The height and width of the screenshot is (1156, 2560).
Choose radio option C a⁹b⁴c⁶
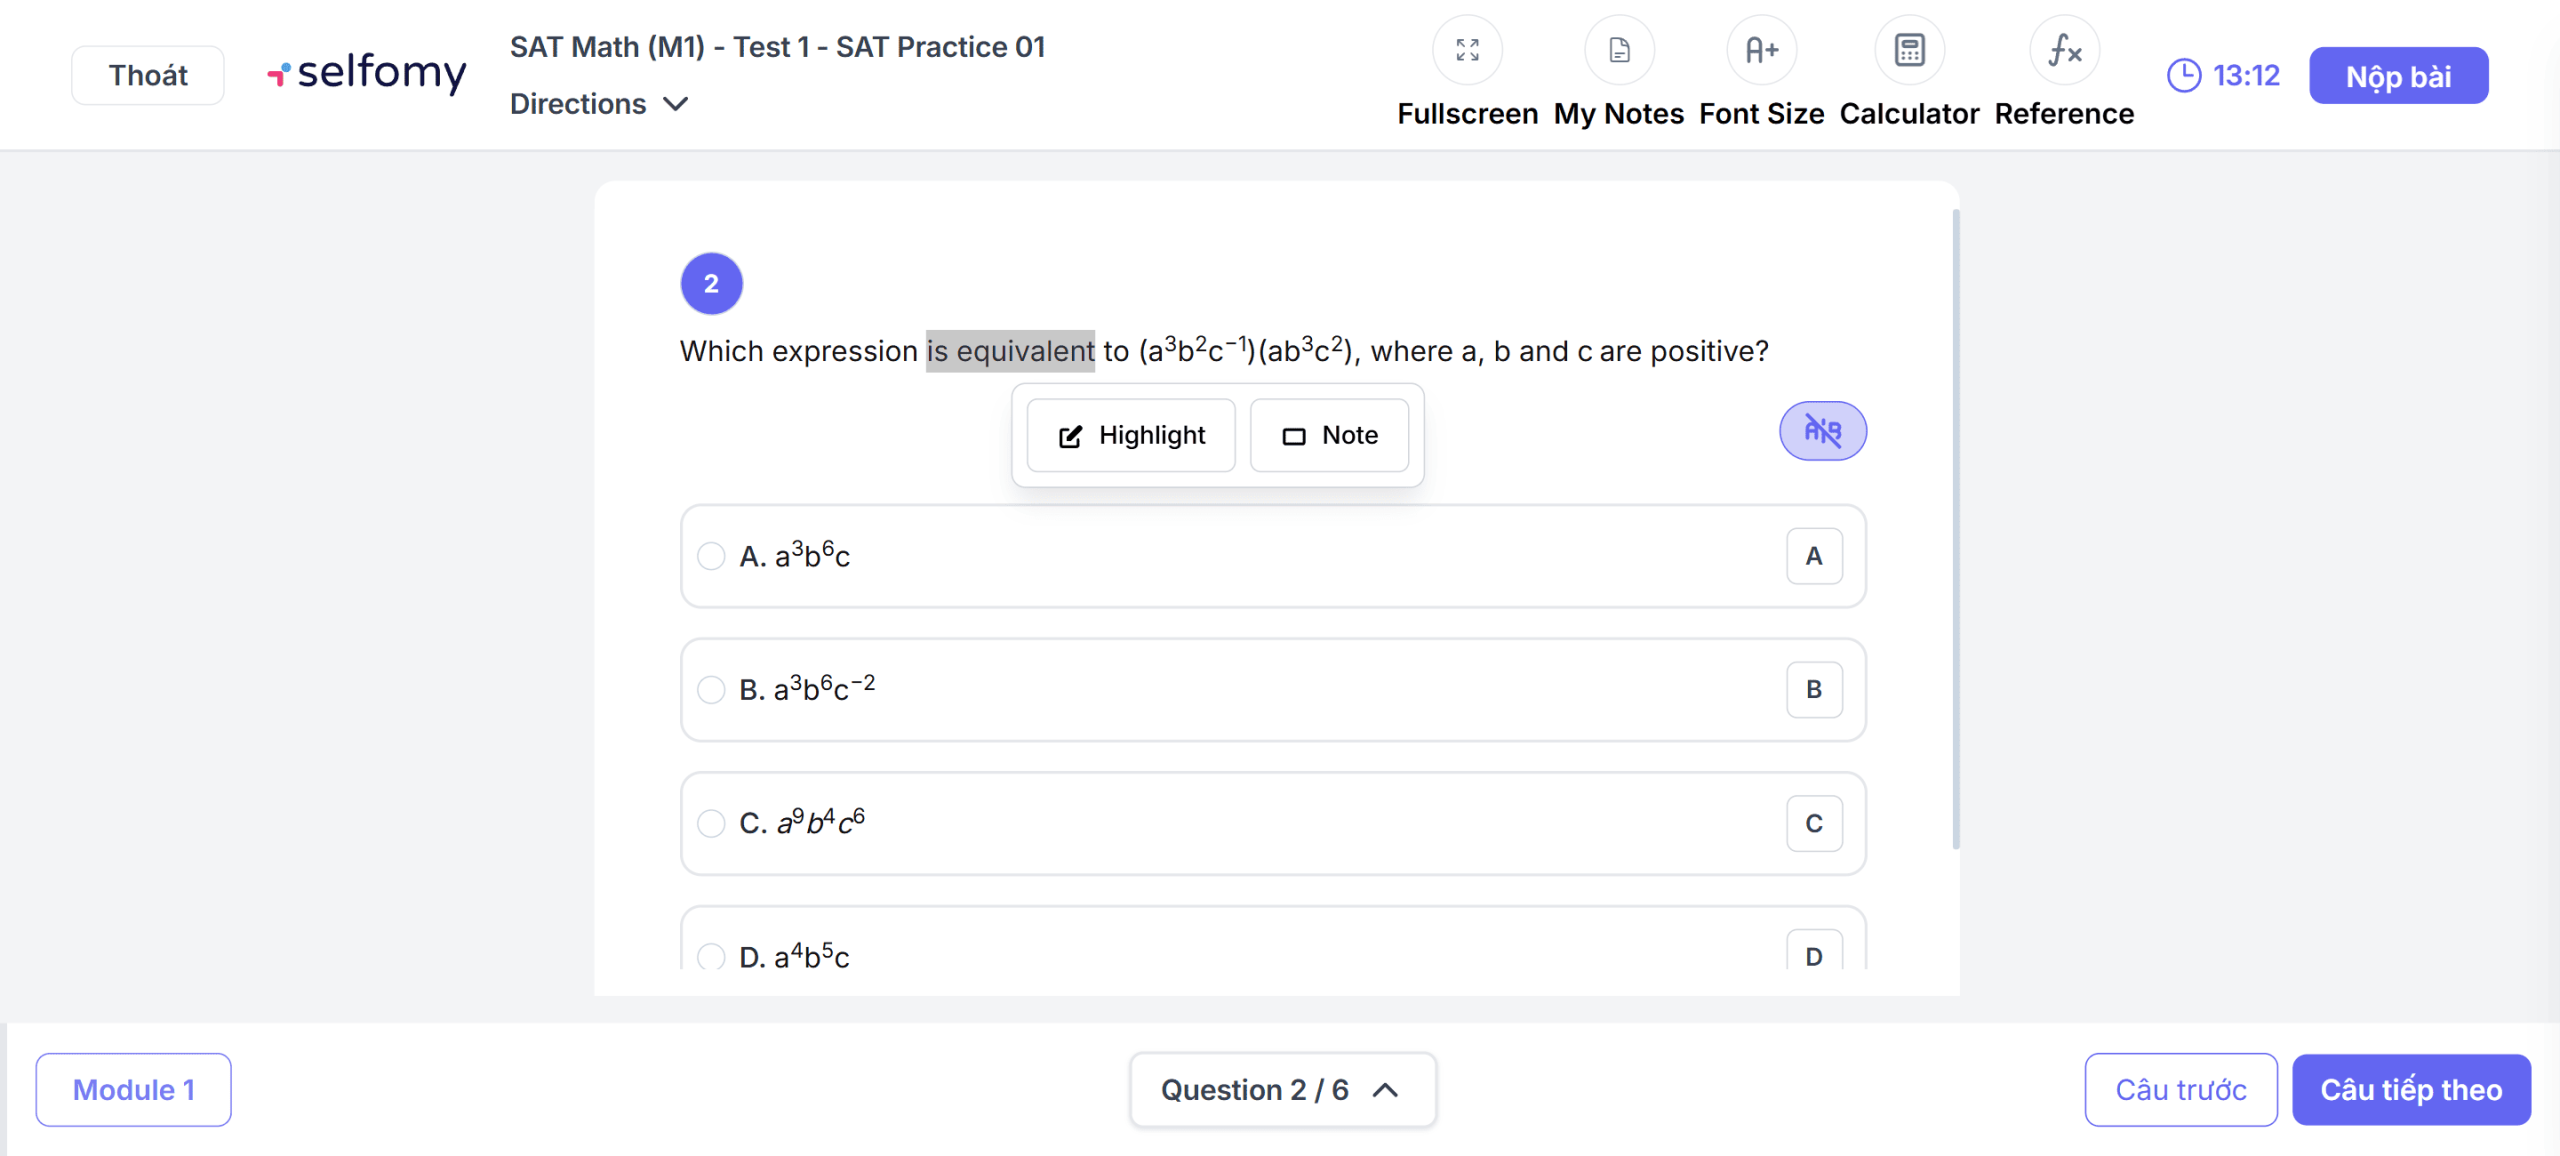[711, 823]
